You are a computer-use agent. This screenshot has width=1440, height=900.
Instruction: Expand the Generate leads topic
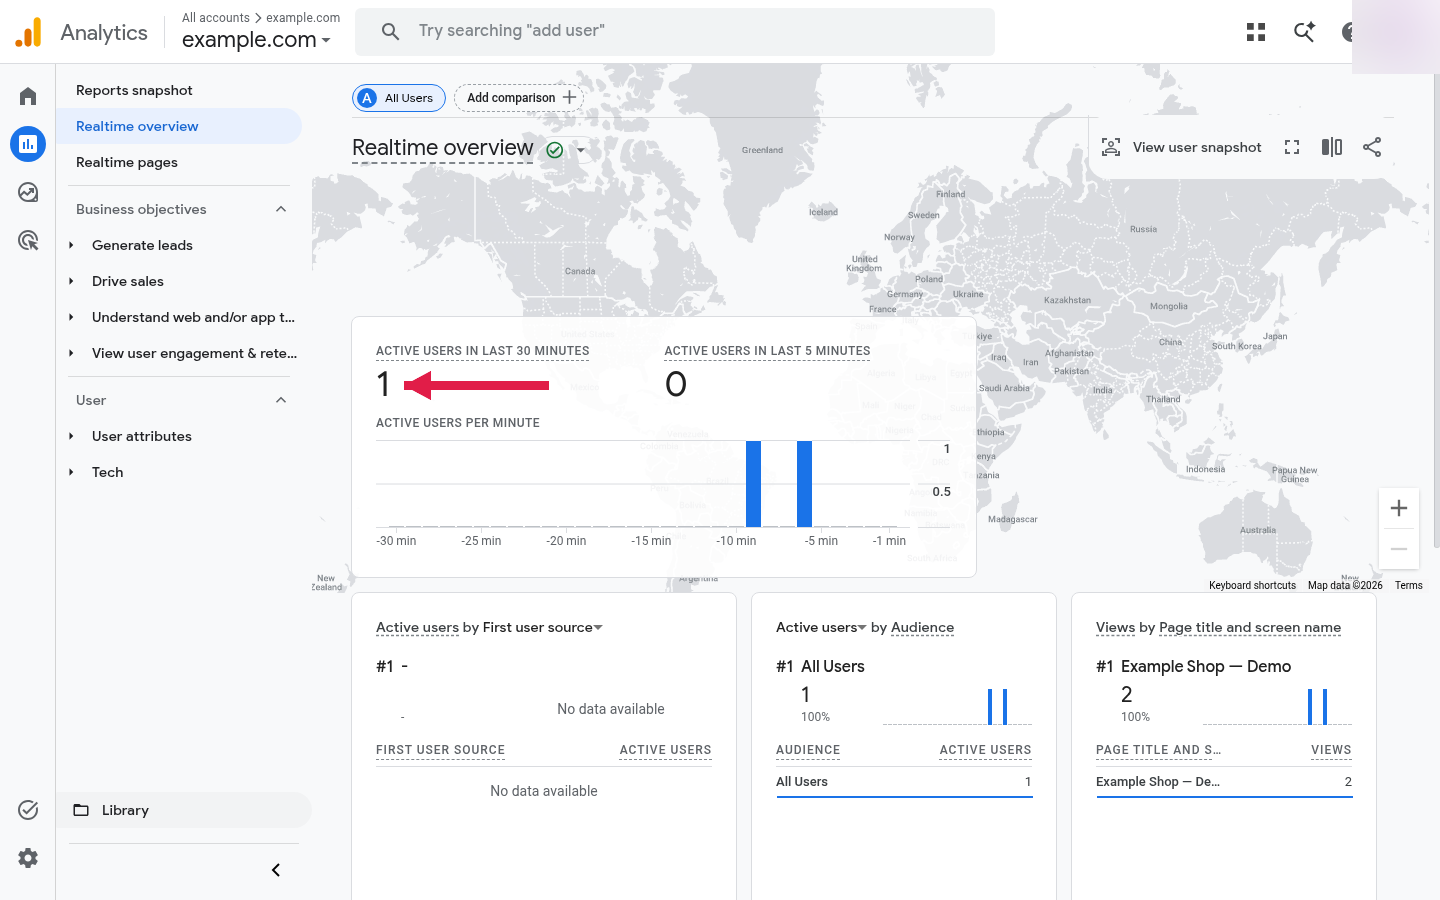[x=71, y=245]
